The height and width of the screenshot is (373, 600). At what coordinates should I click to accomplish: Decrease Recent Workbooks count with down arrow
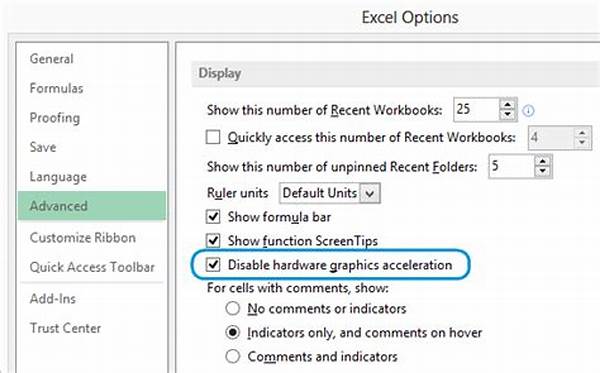(x=507, y=114)
